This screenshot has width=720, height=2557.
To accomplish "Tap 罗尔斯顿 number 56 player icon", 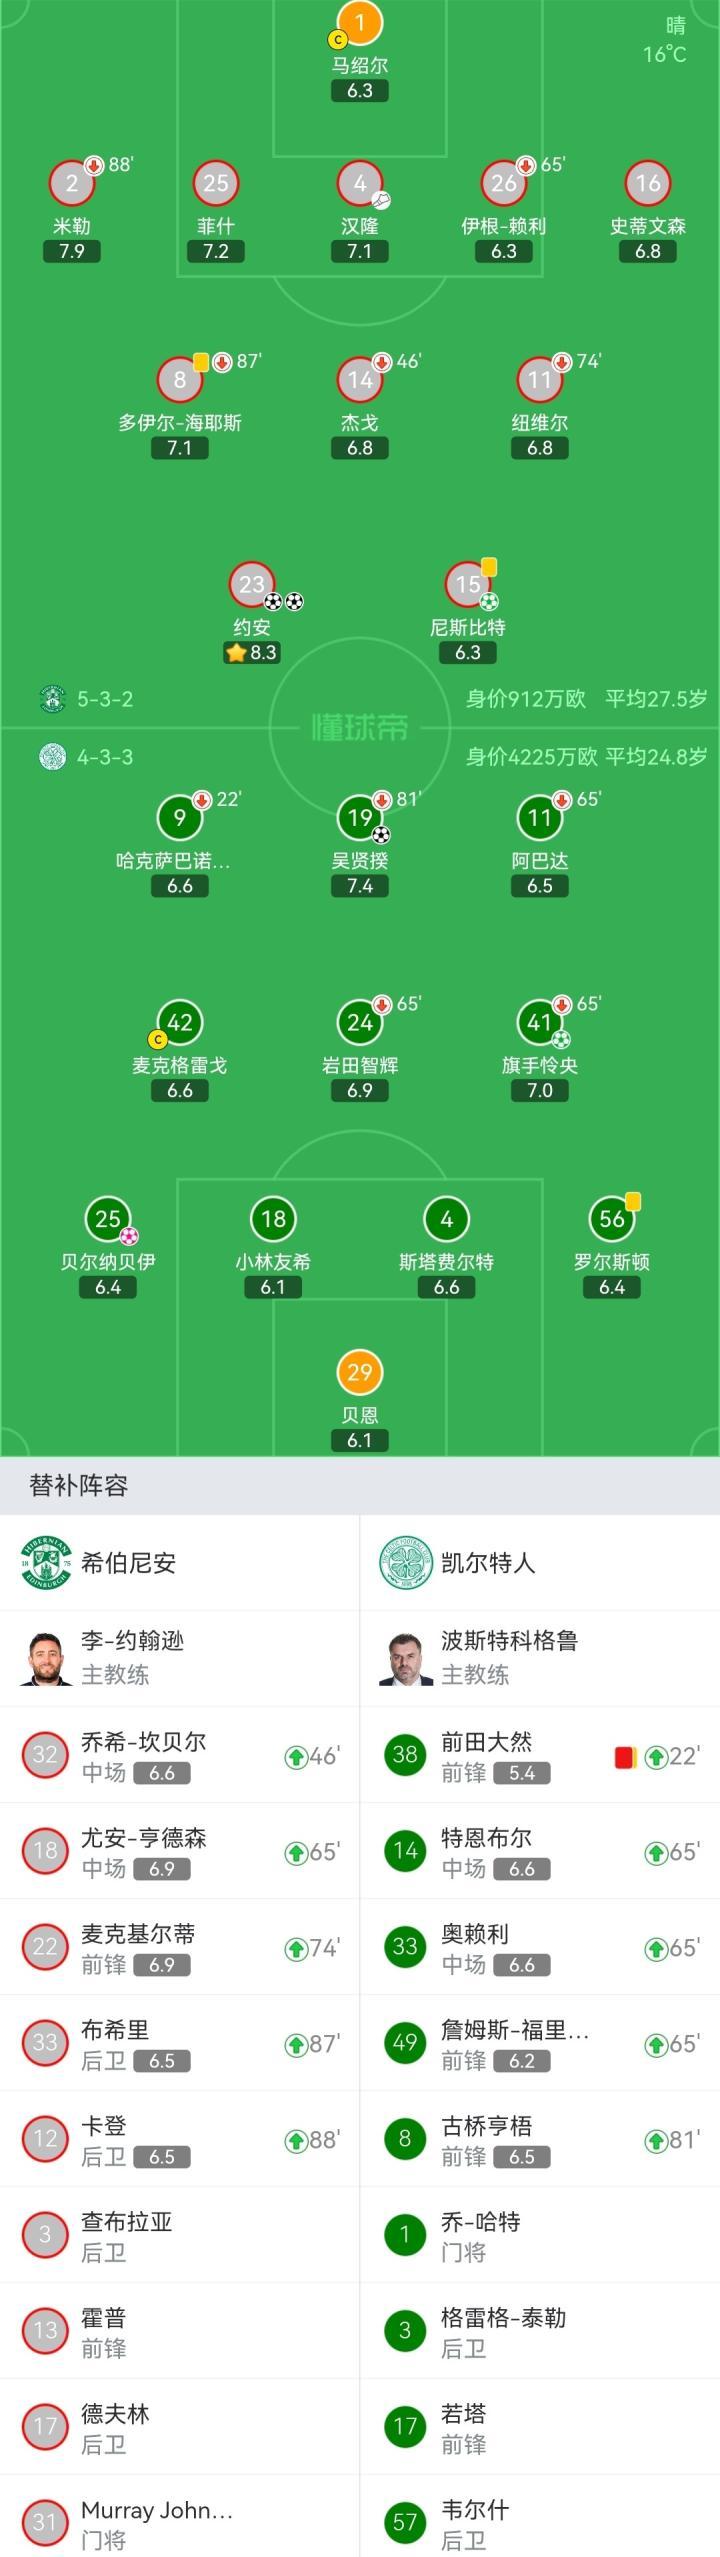I will click(611, 1218).
